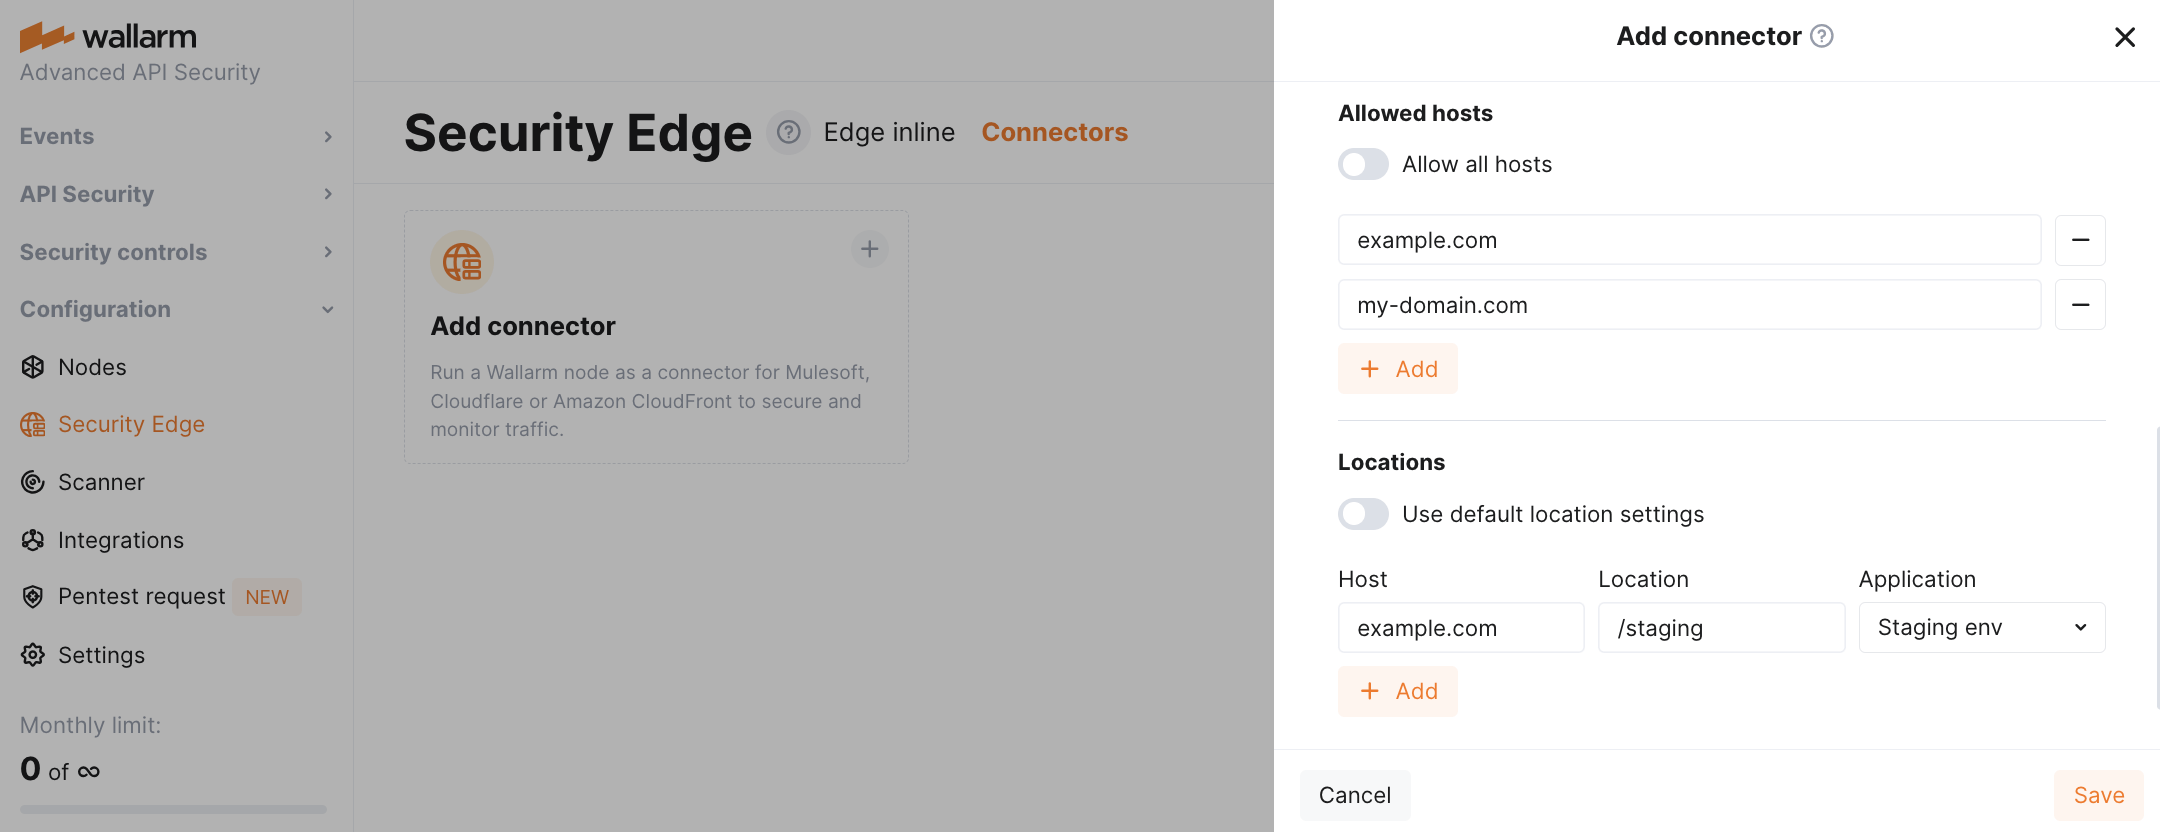Open Settings gear icon in sidebar
The height and width of the screenshot is (832, 2160).
click(x=33, y=655)
